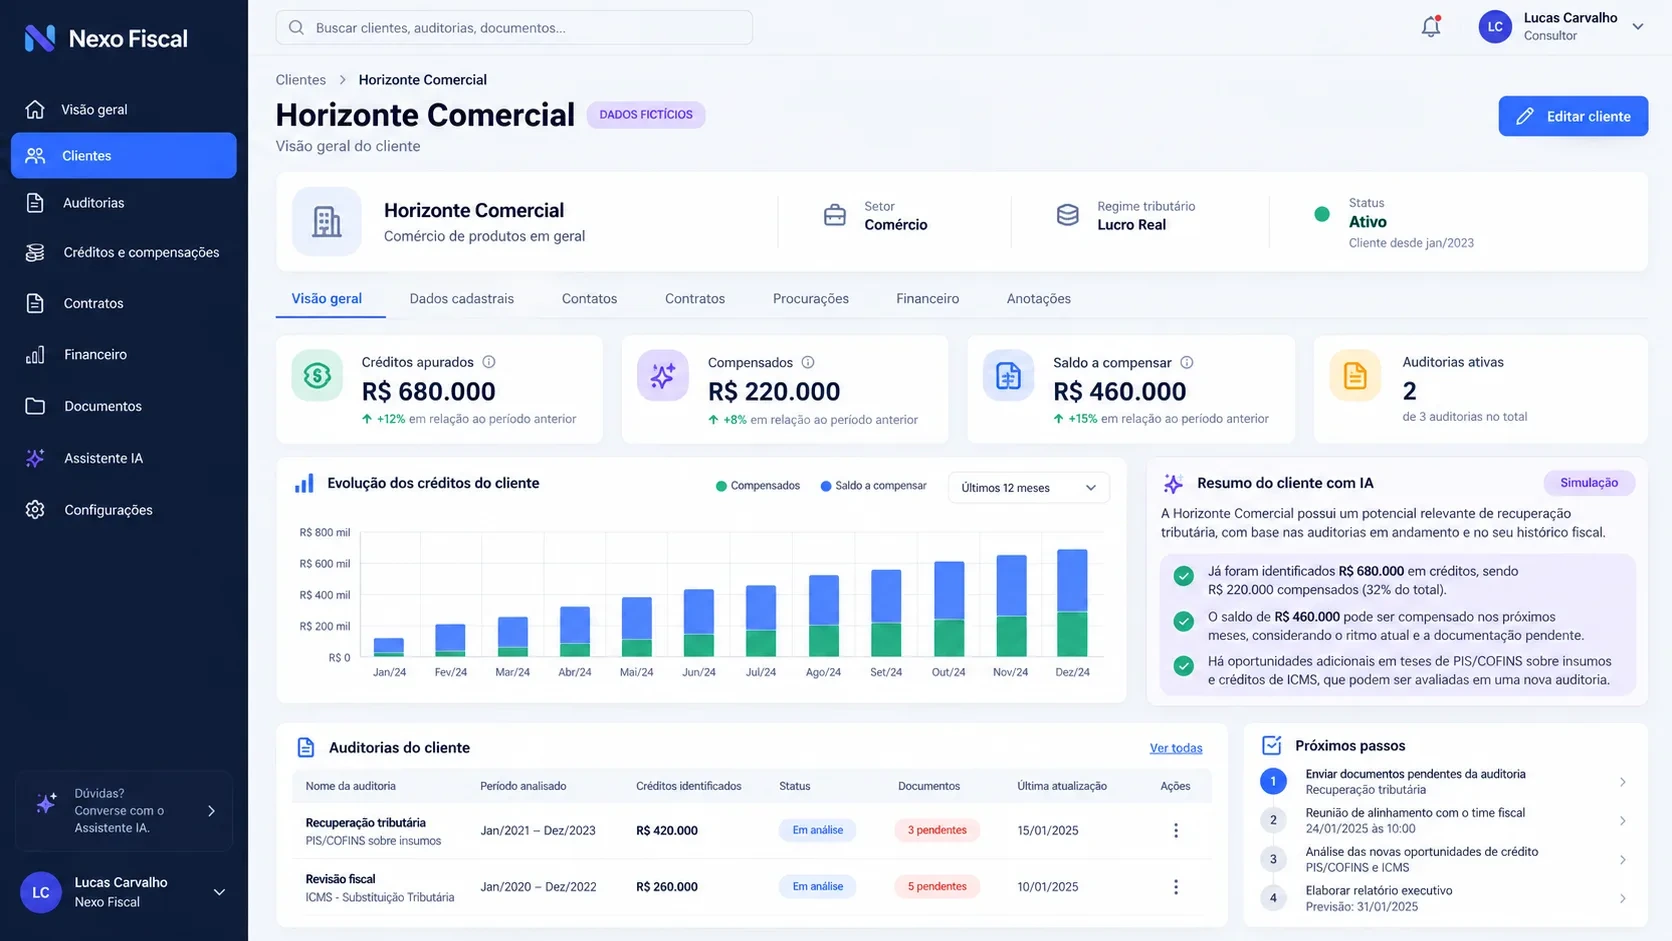Go to Créditos e compensações

click(124, 253)
